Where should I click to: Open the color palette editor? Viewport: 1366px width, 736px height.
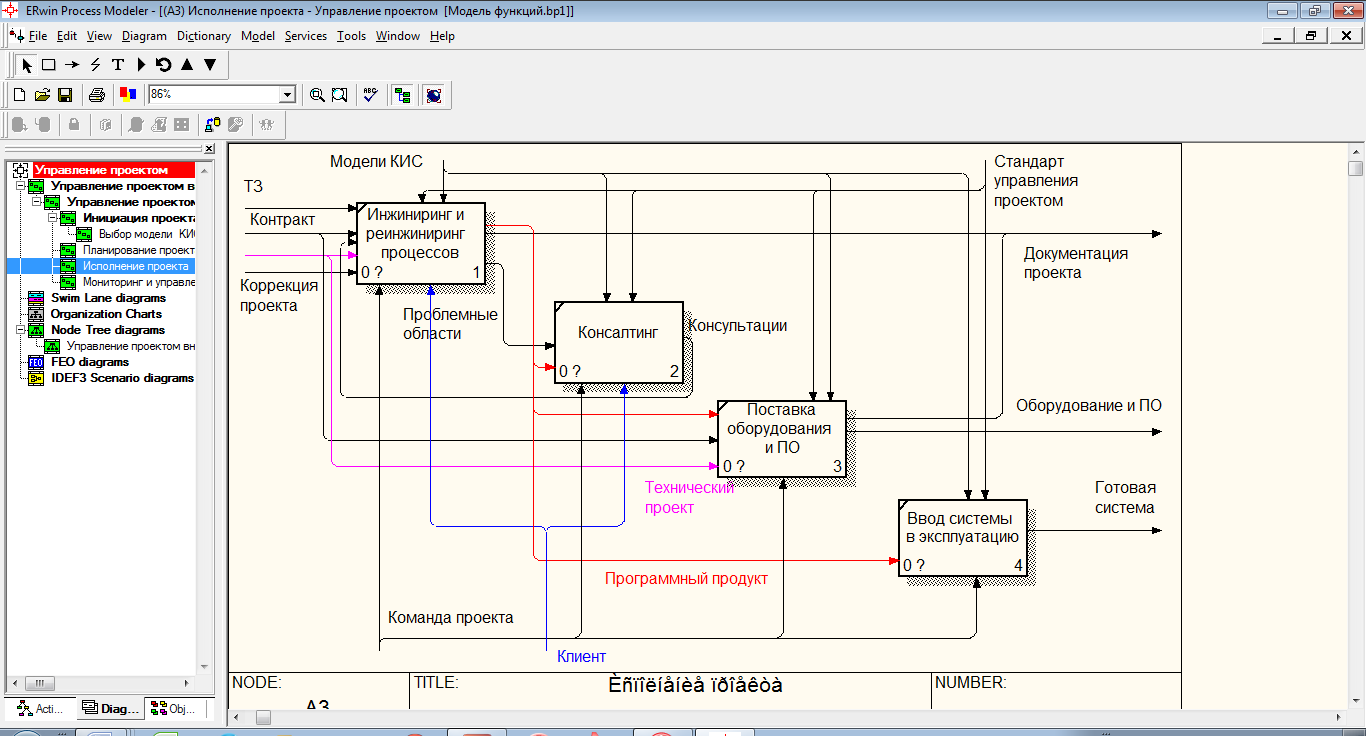(x=128, y=95)
